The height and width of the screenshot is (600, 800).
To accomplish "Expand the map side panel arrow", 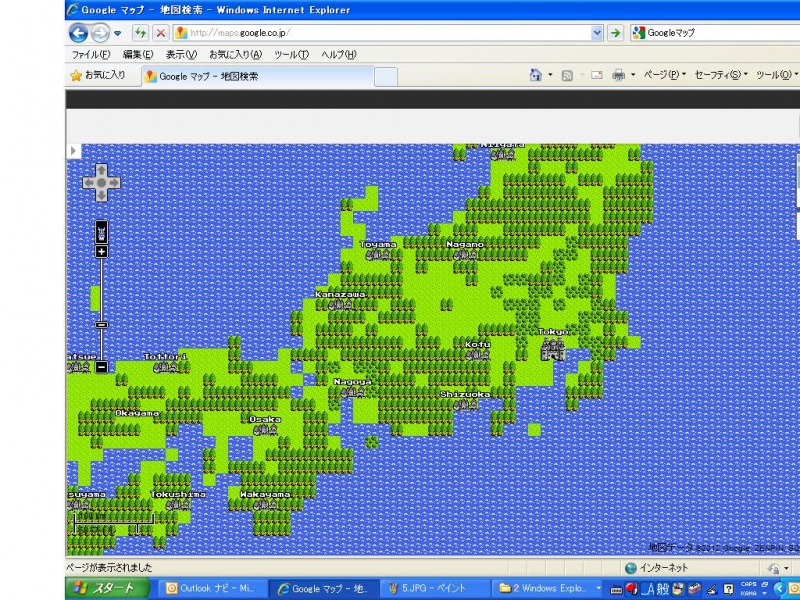I will (x=73, y=151).
